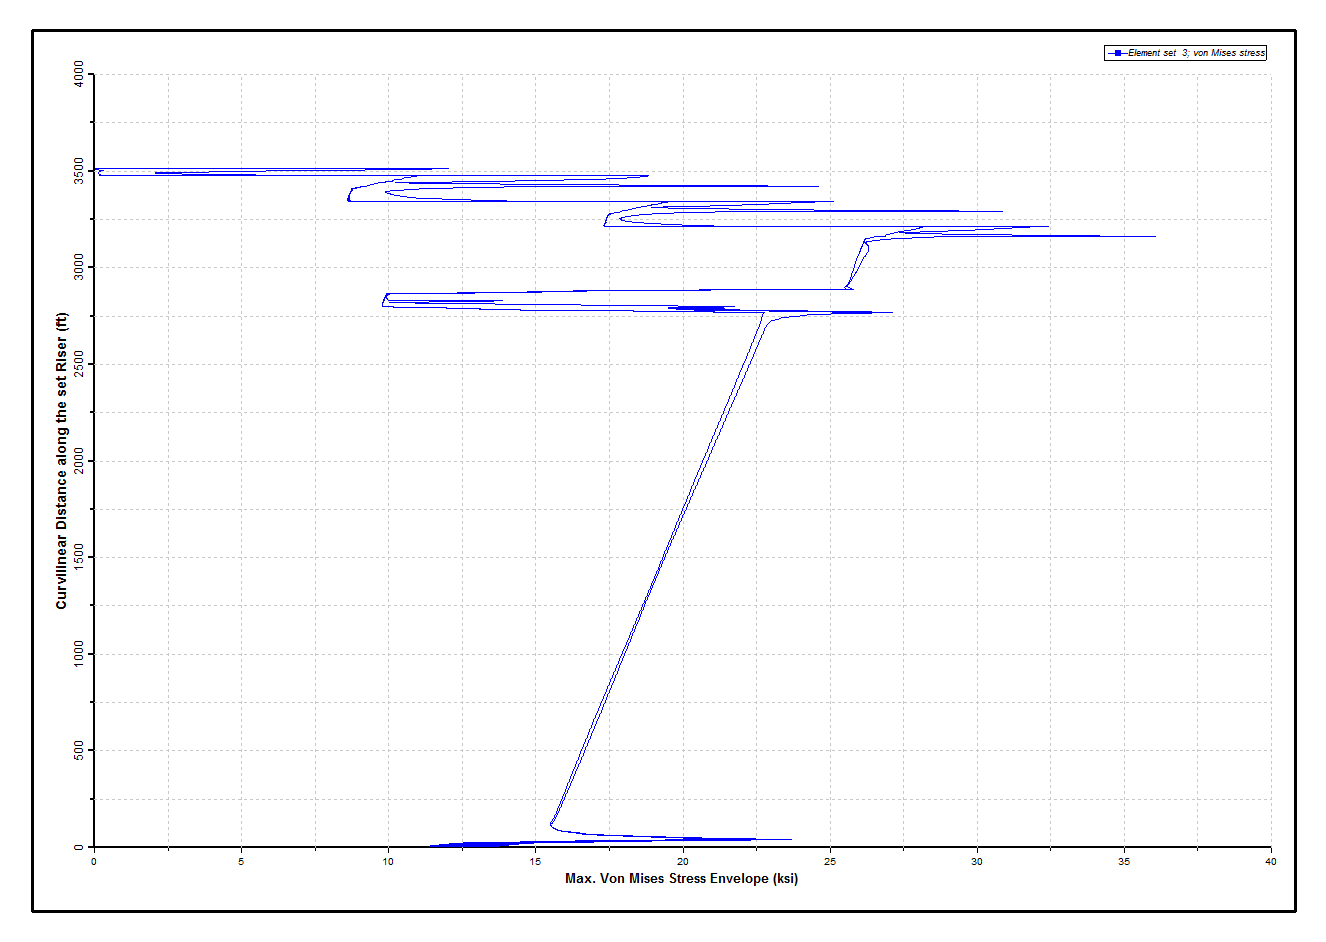The image size is (1326, 942).
Task: Click the stress axis tick label '40'
Action: pos(1271,861)
